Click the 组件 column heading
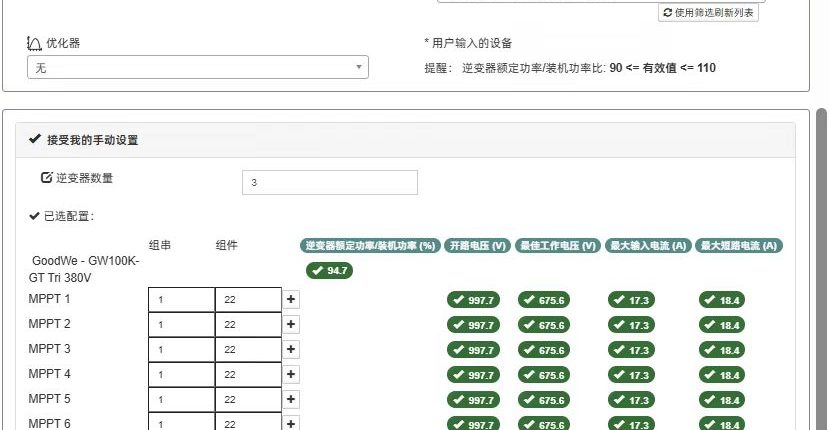The width and height of the screenshot is (829, 430). [x=226, y=245]
